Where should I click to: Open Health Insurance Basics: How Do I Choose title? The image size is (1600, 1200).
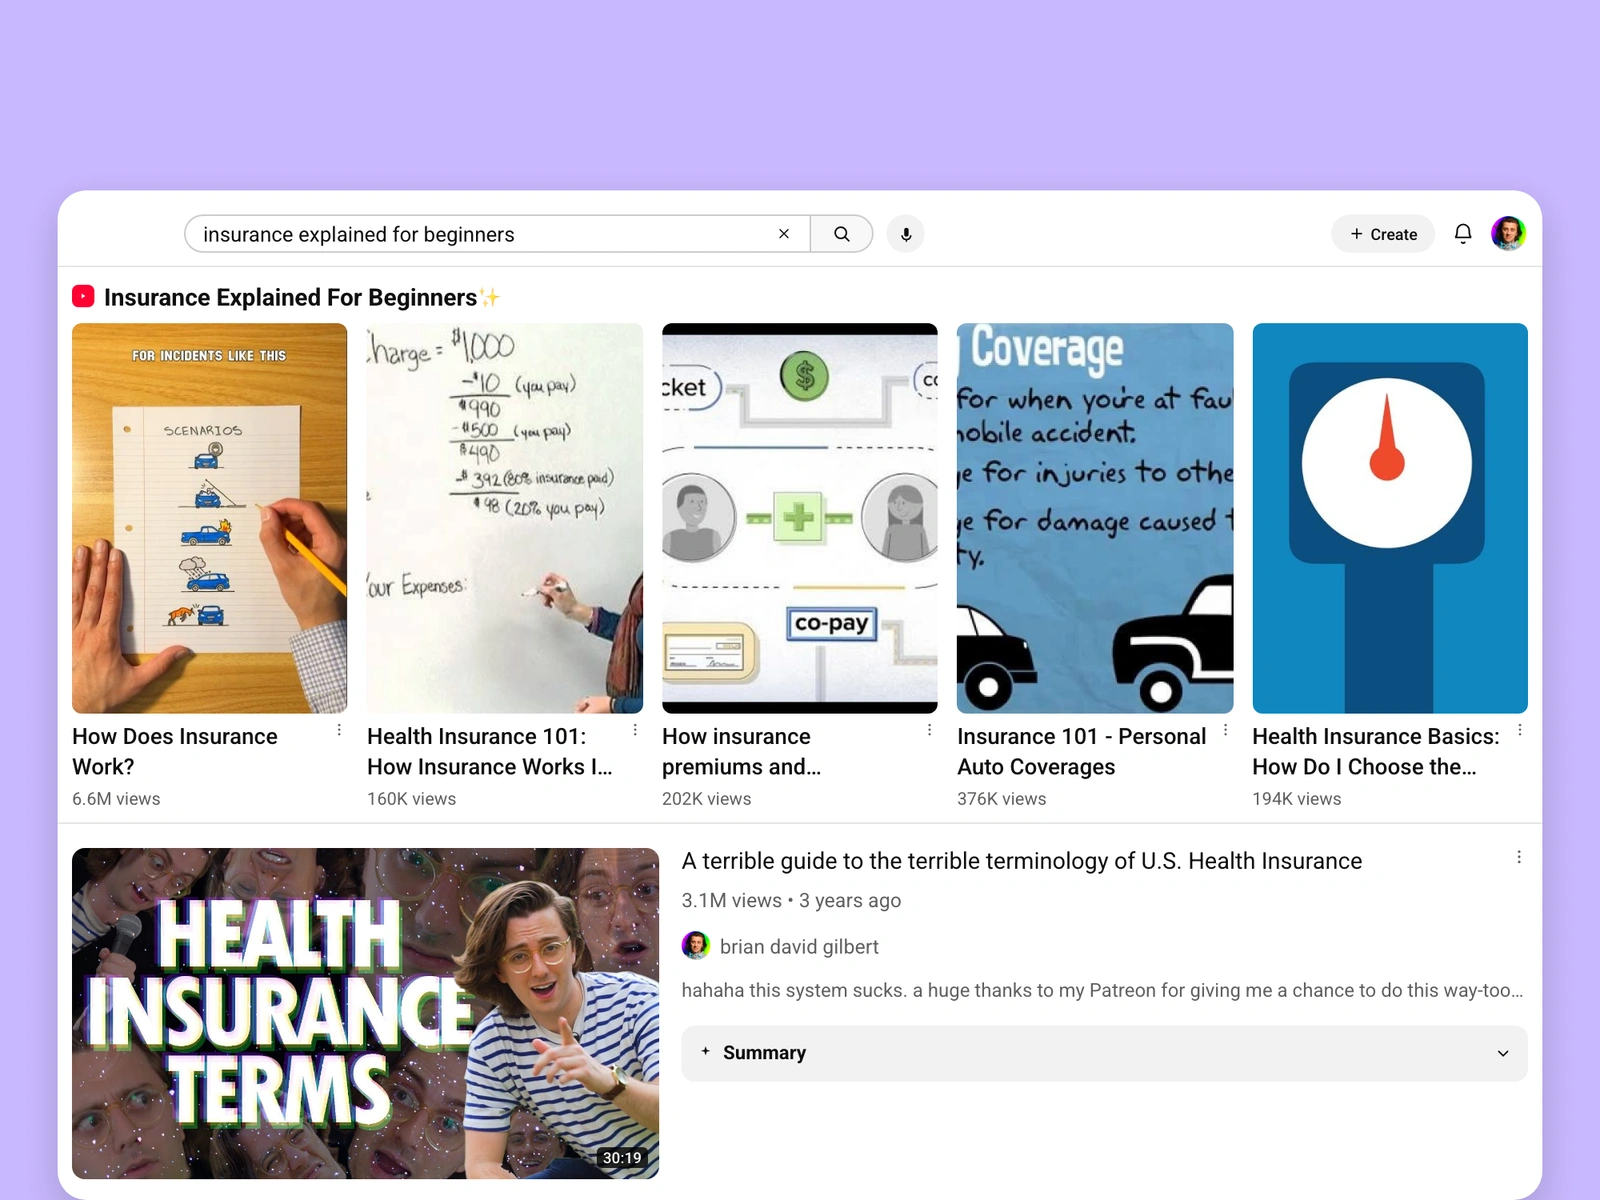[x=1376, y=751]
